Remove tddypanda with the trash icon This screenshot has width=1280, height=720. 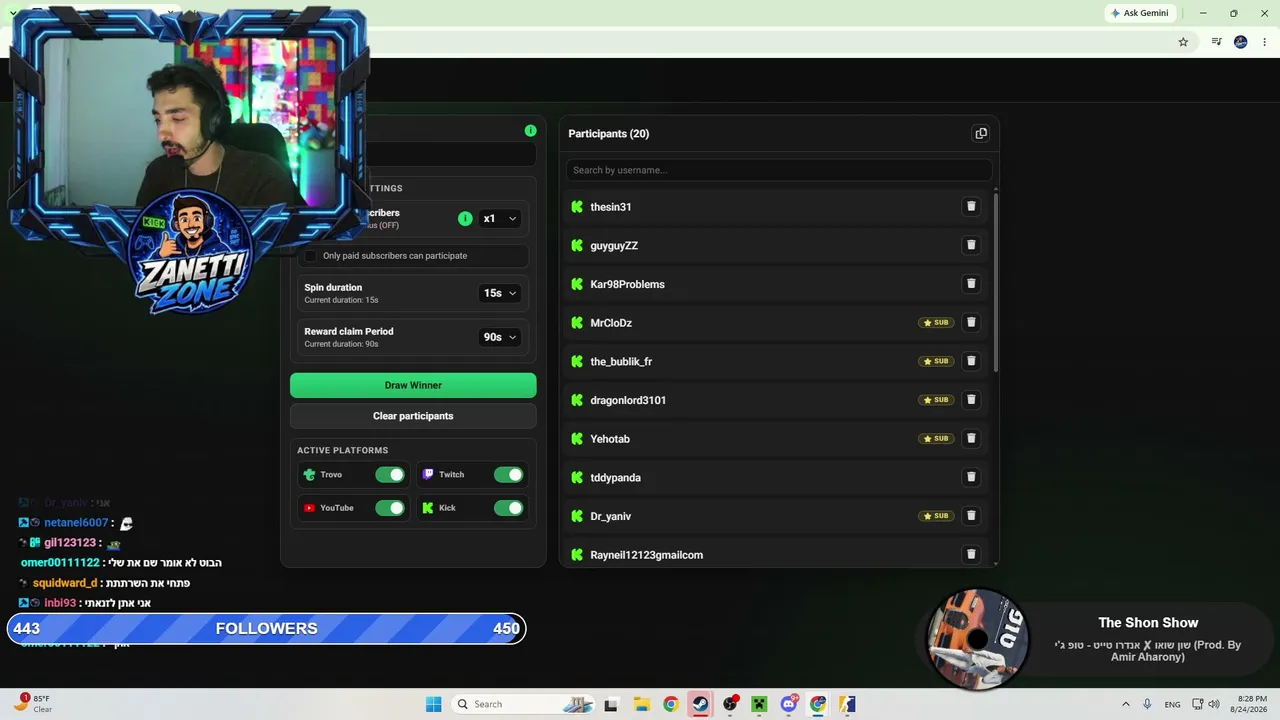click(x=970, y=477)
